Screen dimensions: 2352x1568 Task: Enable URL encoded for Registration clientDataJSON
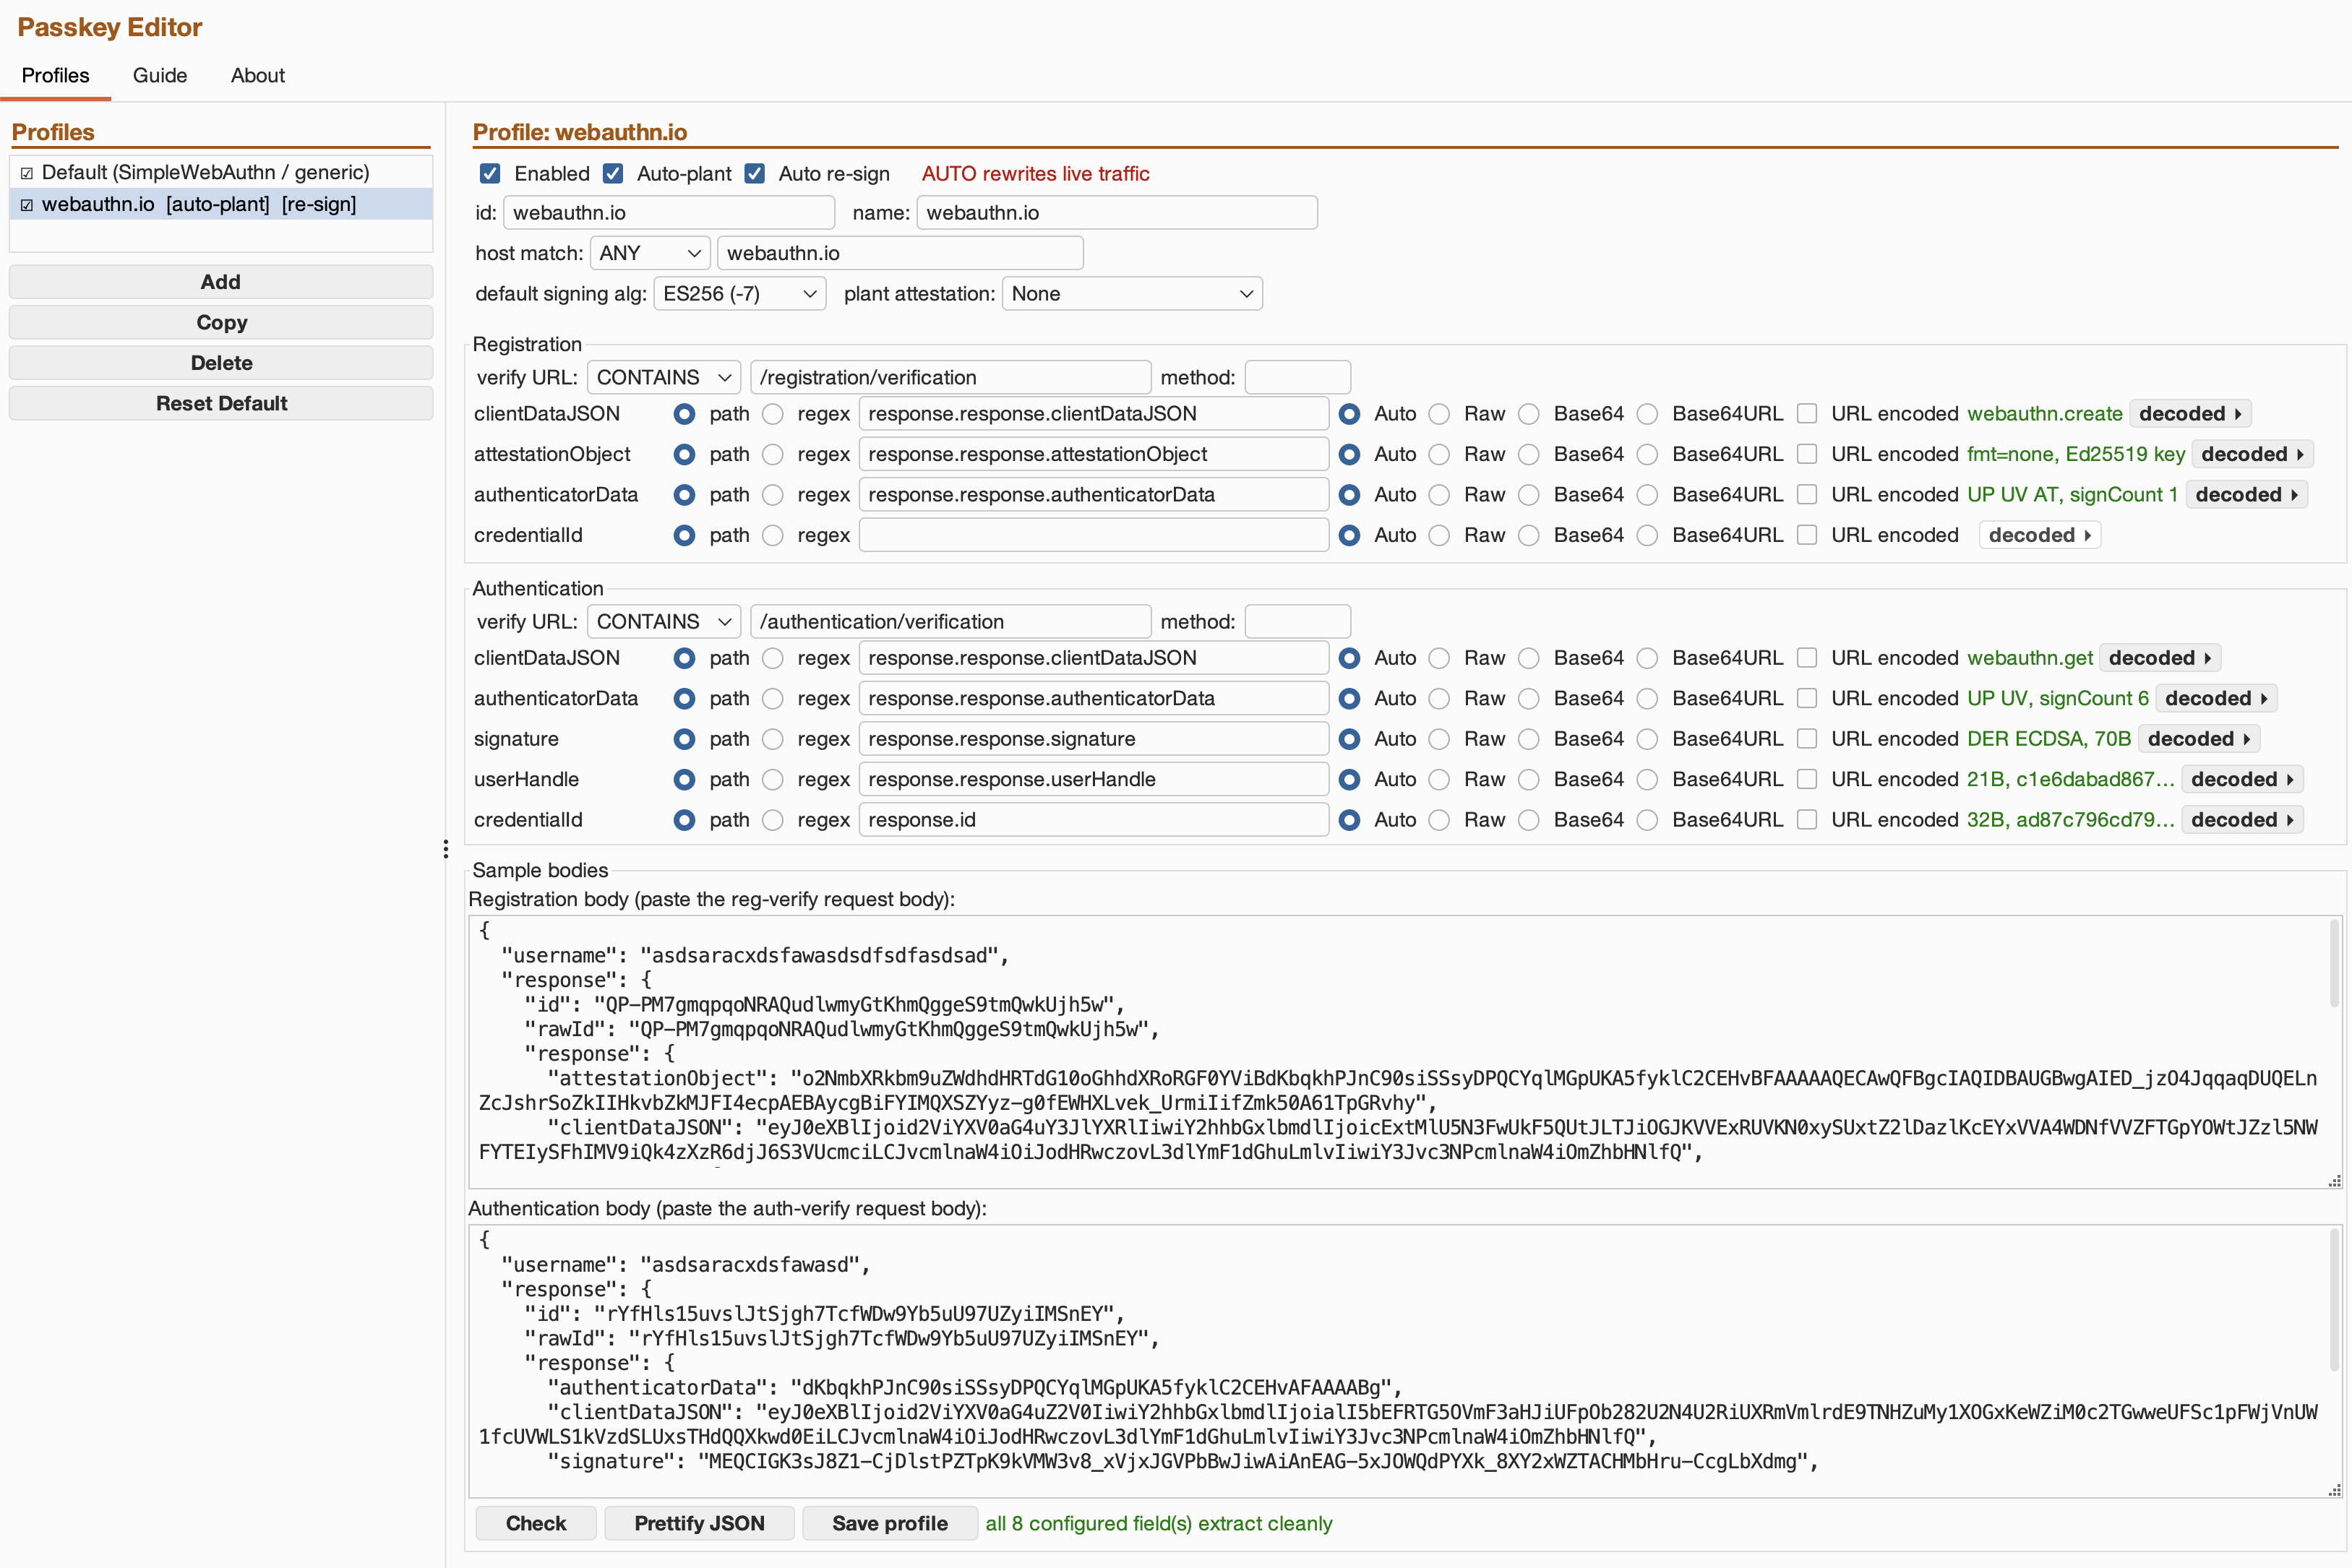[1807, 414]
